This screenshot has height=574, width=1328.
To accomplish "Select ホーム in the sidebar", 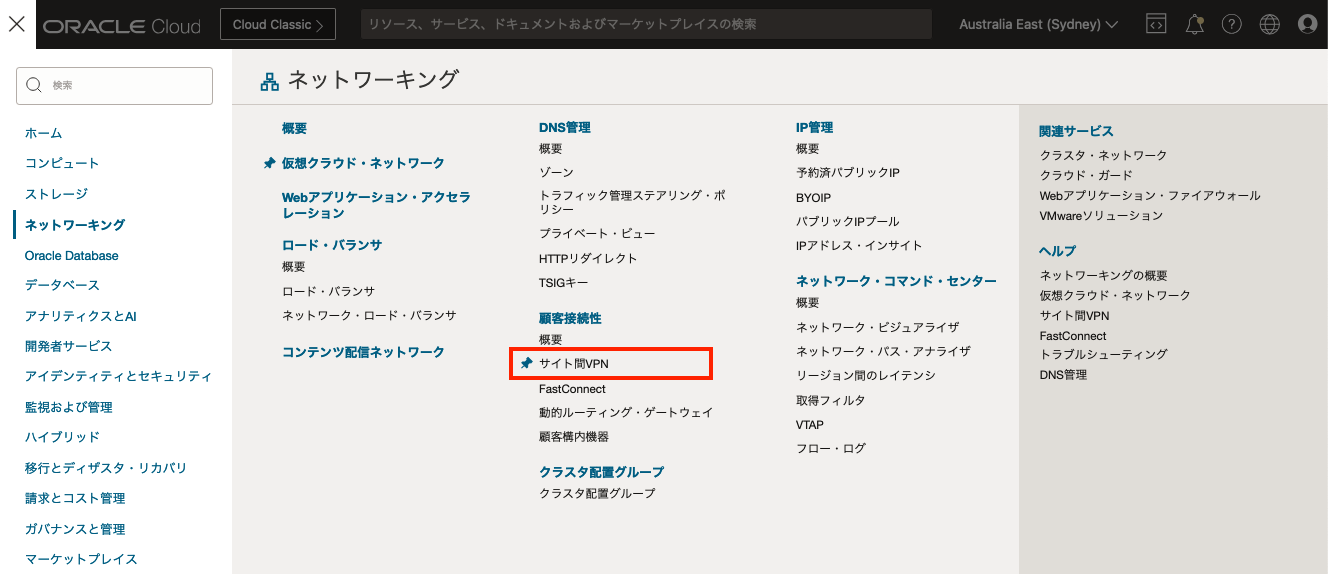I will tap(43, 133).
